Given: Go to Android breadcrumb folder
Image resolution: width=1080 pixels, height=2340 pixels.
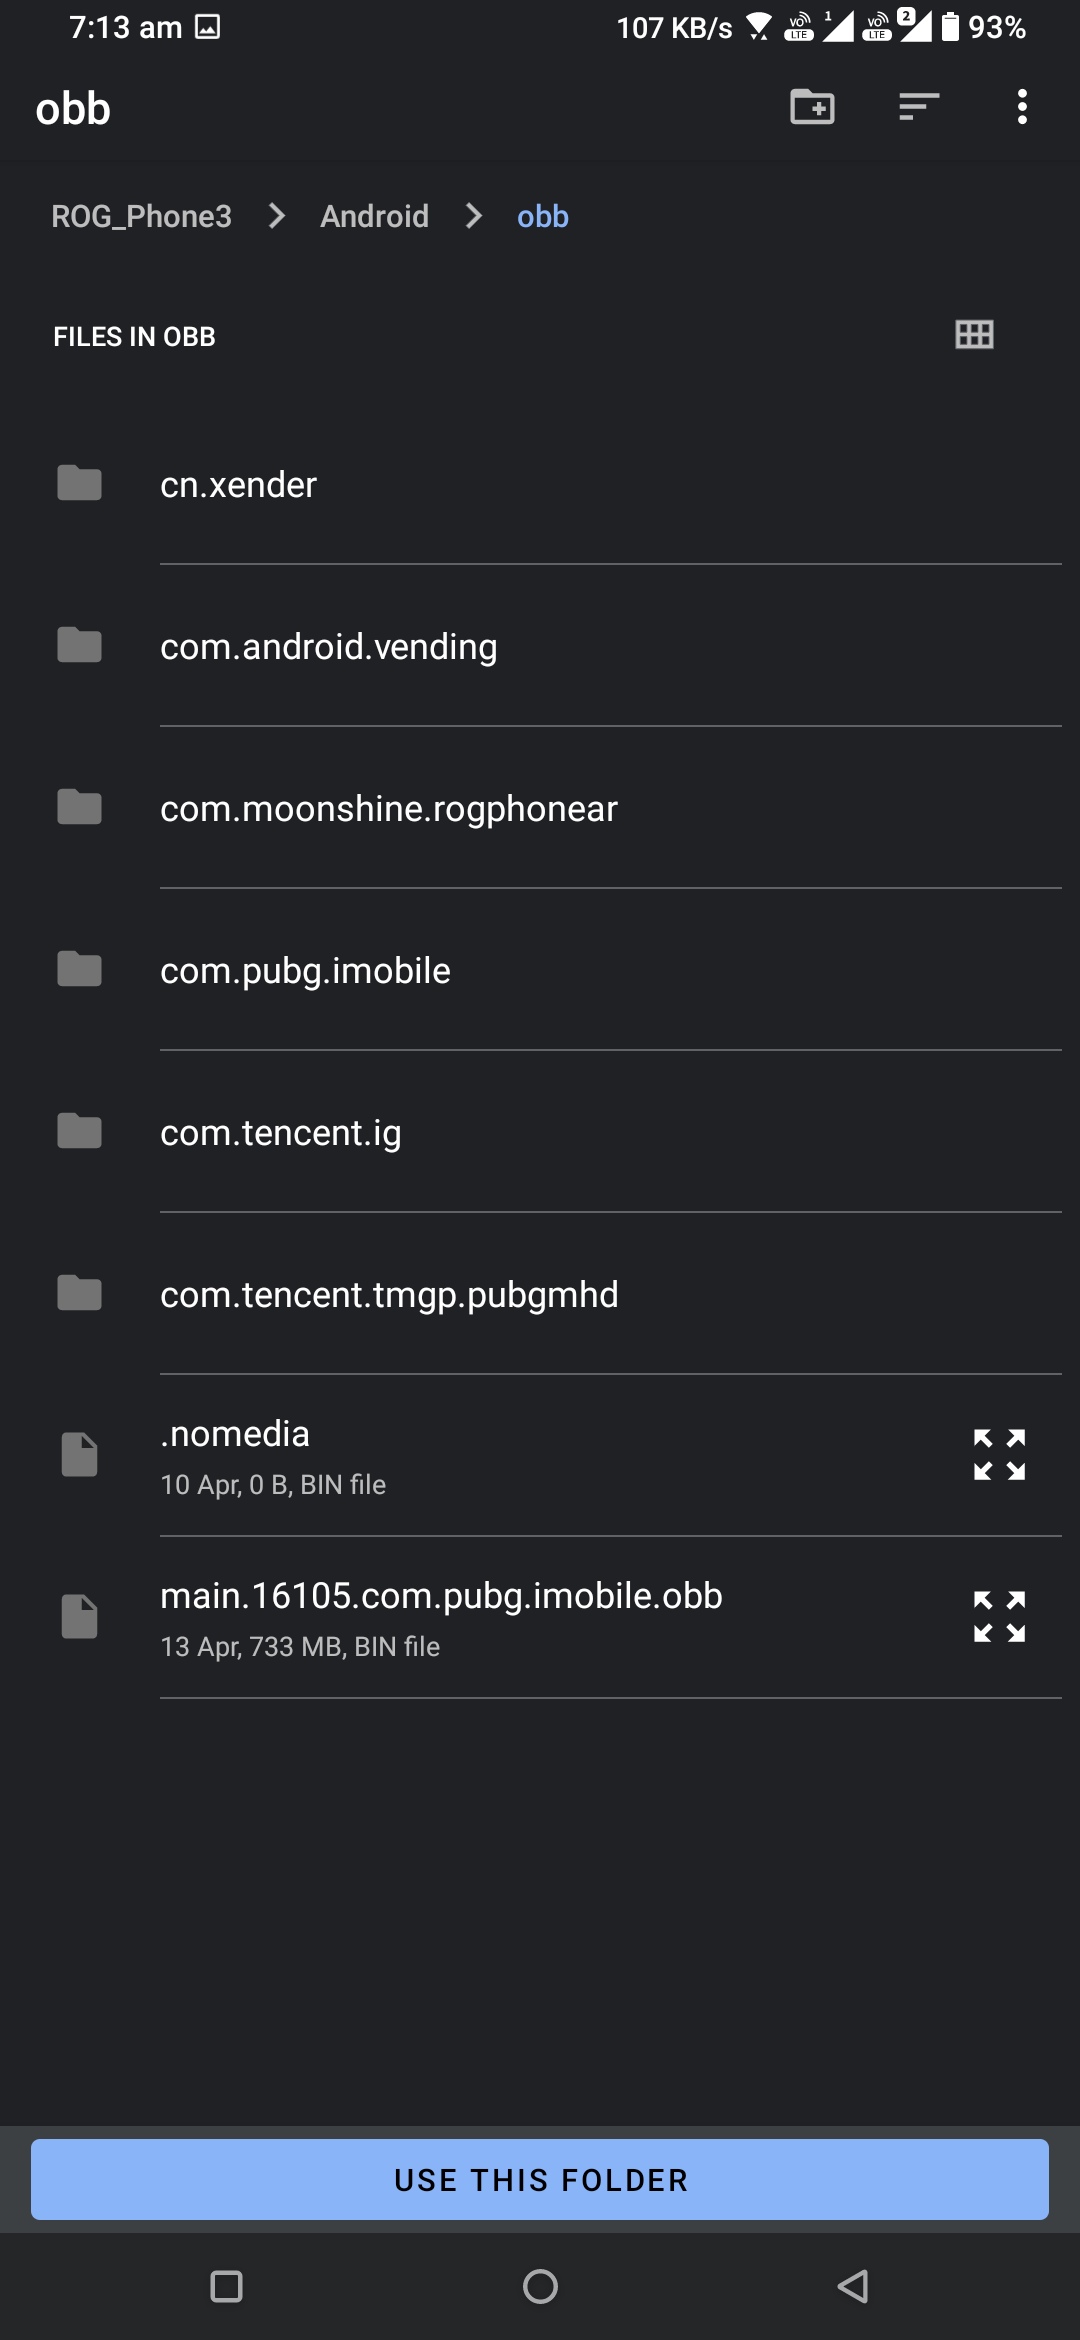Looking at the screenshot, I should click(x=374, y=216).
